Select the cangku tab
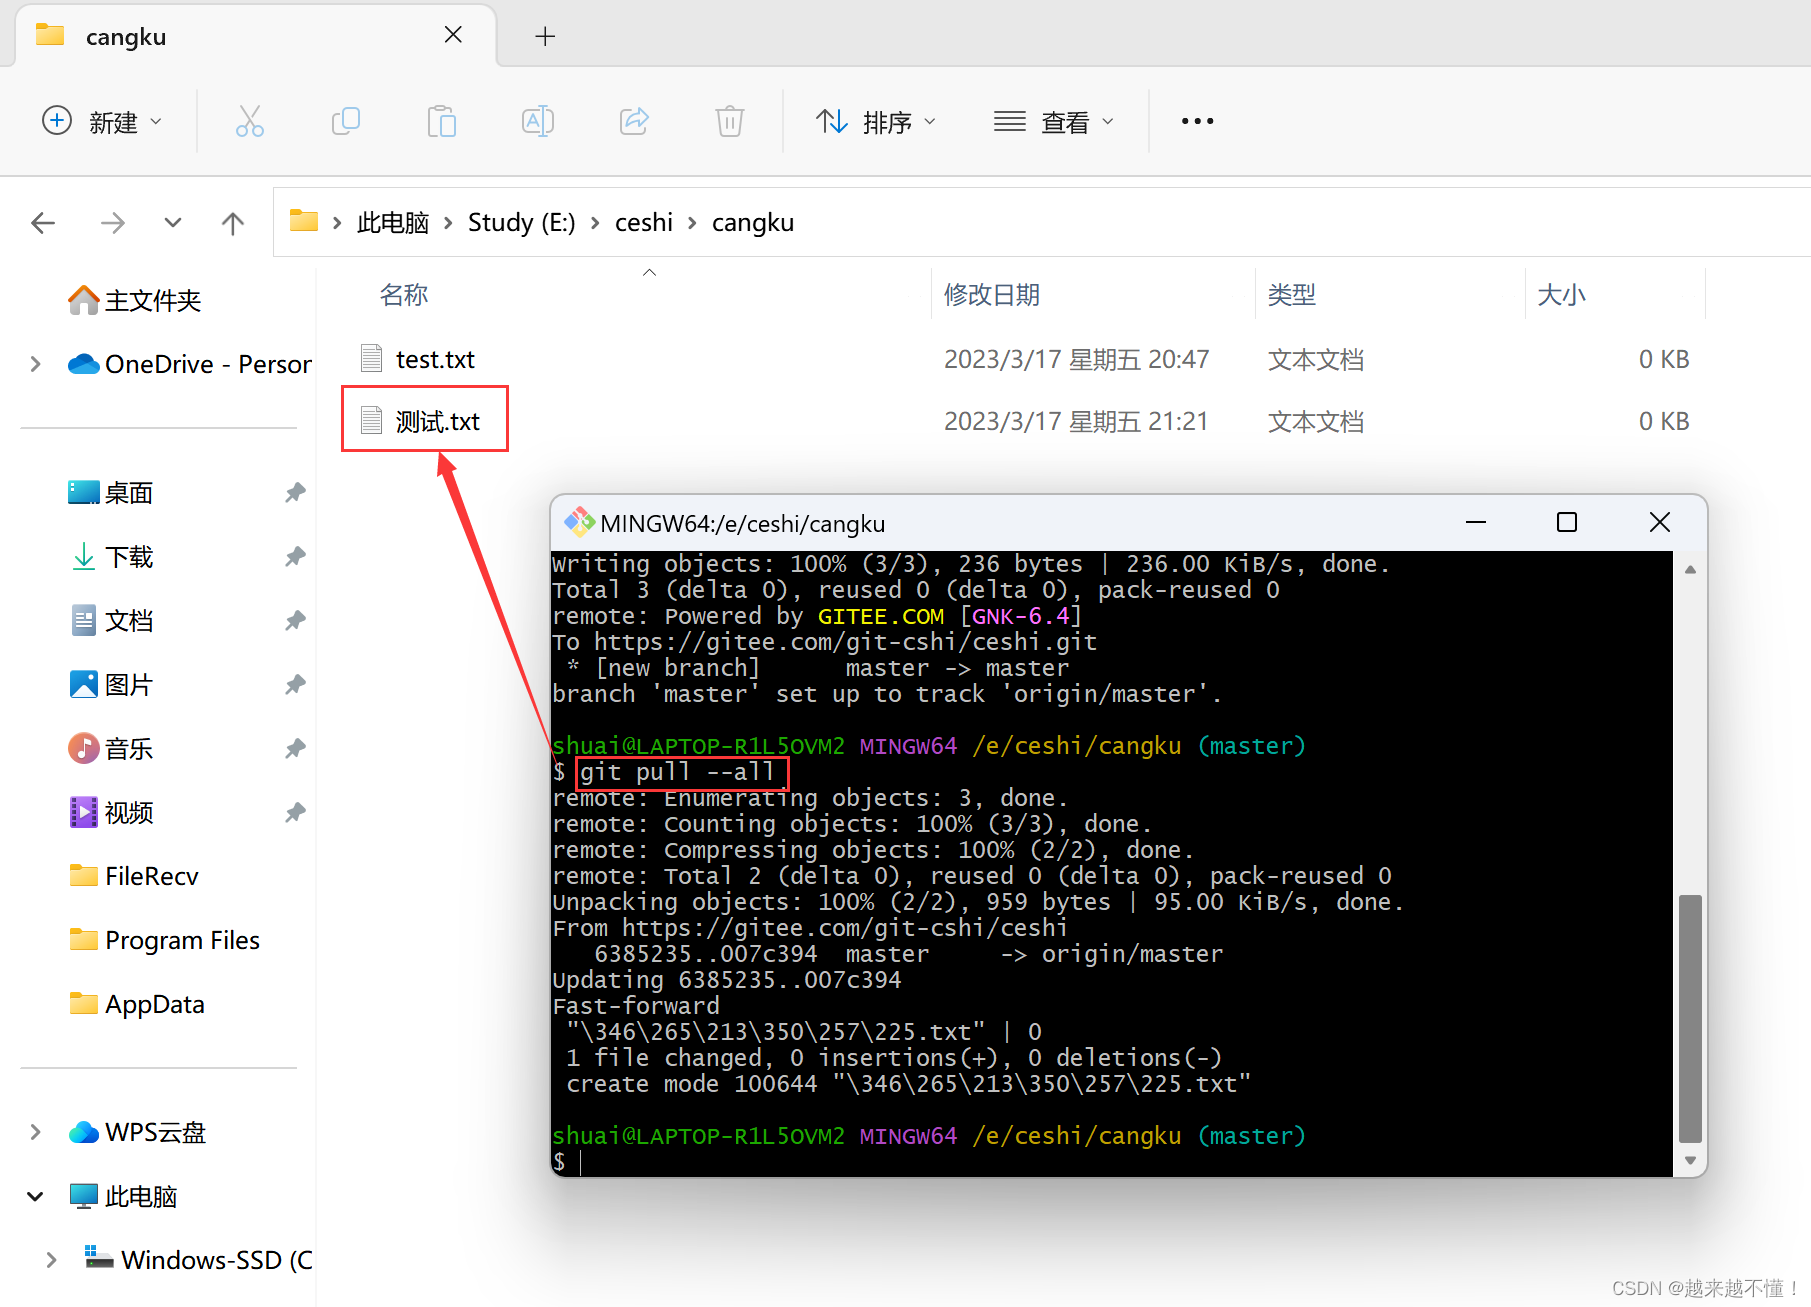Screen dimensions: 1811x1307 click(256, 36)
